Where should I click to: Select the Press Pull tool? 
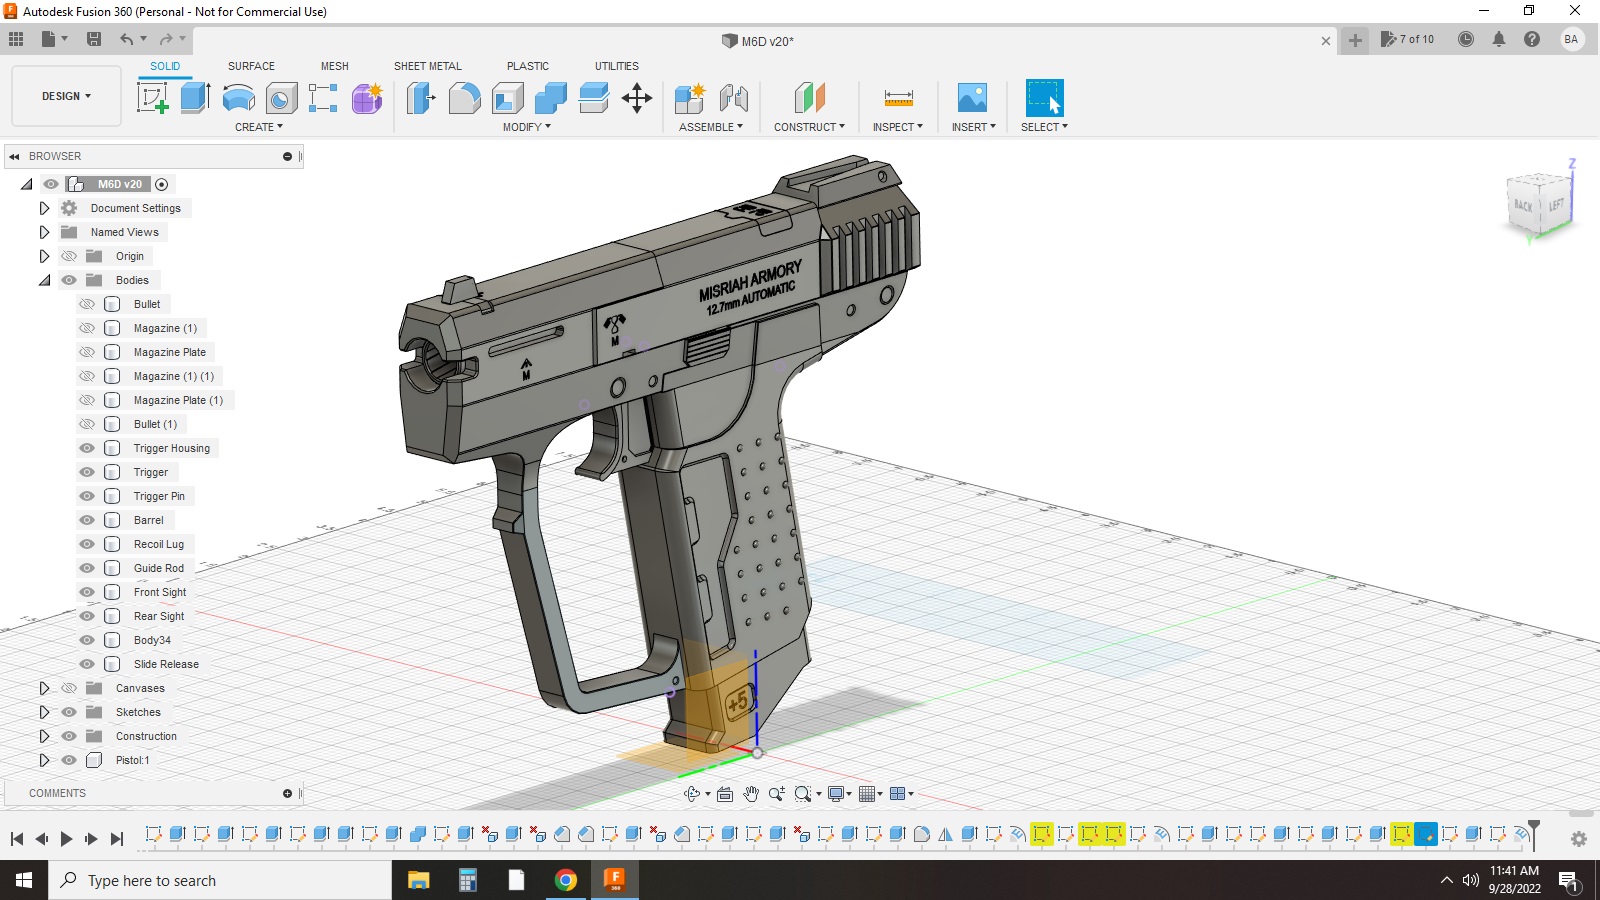click(421, 98)
